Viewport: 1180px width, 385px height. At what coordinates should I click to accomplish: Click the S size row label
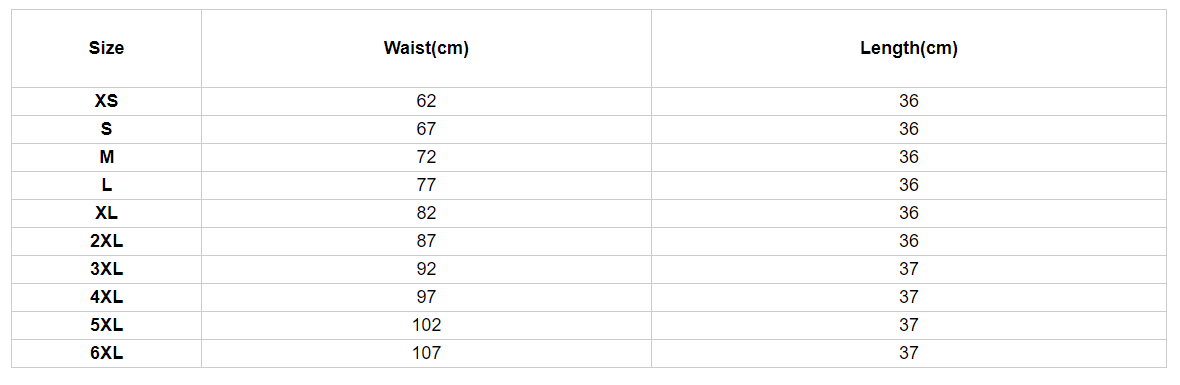tap(106, 129)
